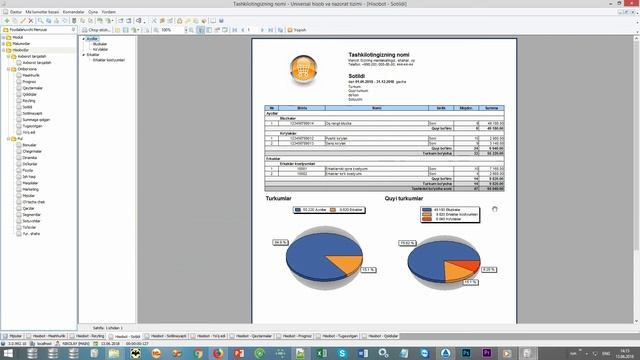Open Photoshop from taskbar

point(466,353)
